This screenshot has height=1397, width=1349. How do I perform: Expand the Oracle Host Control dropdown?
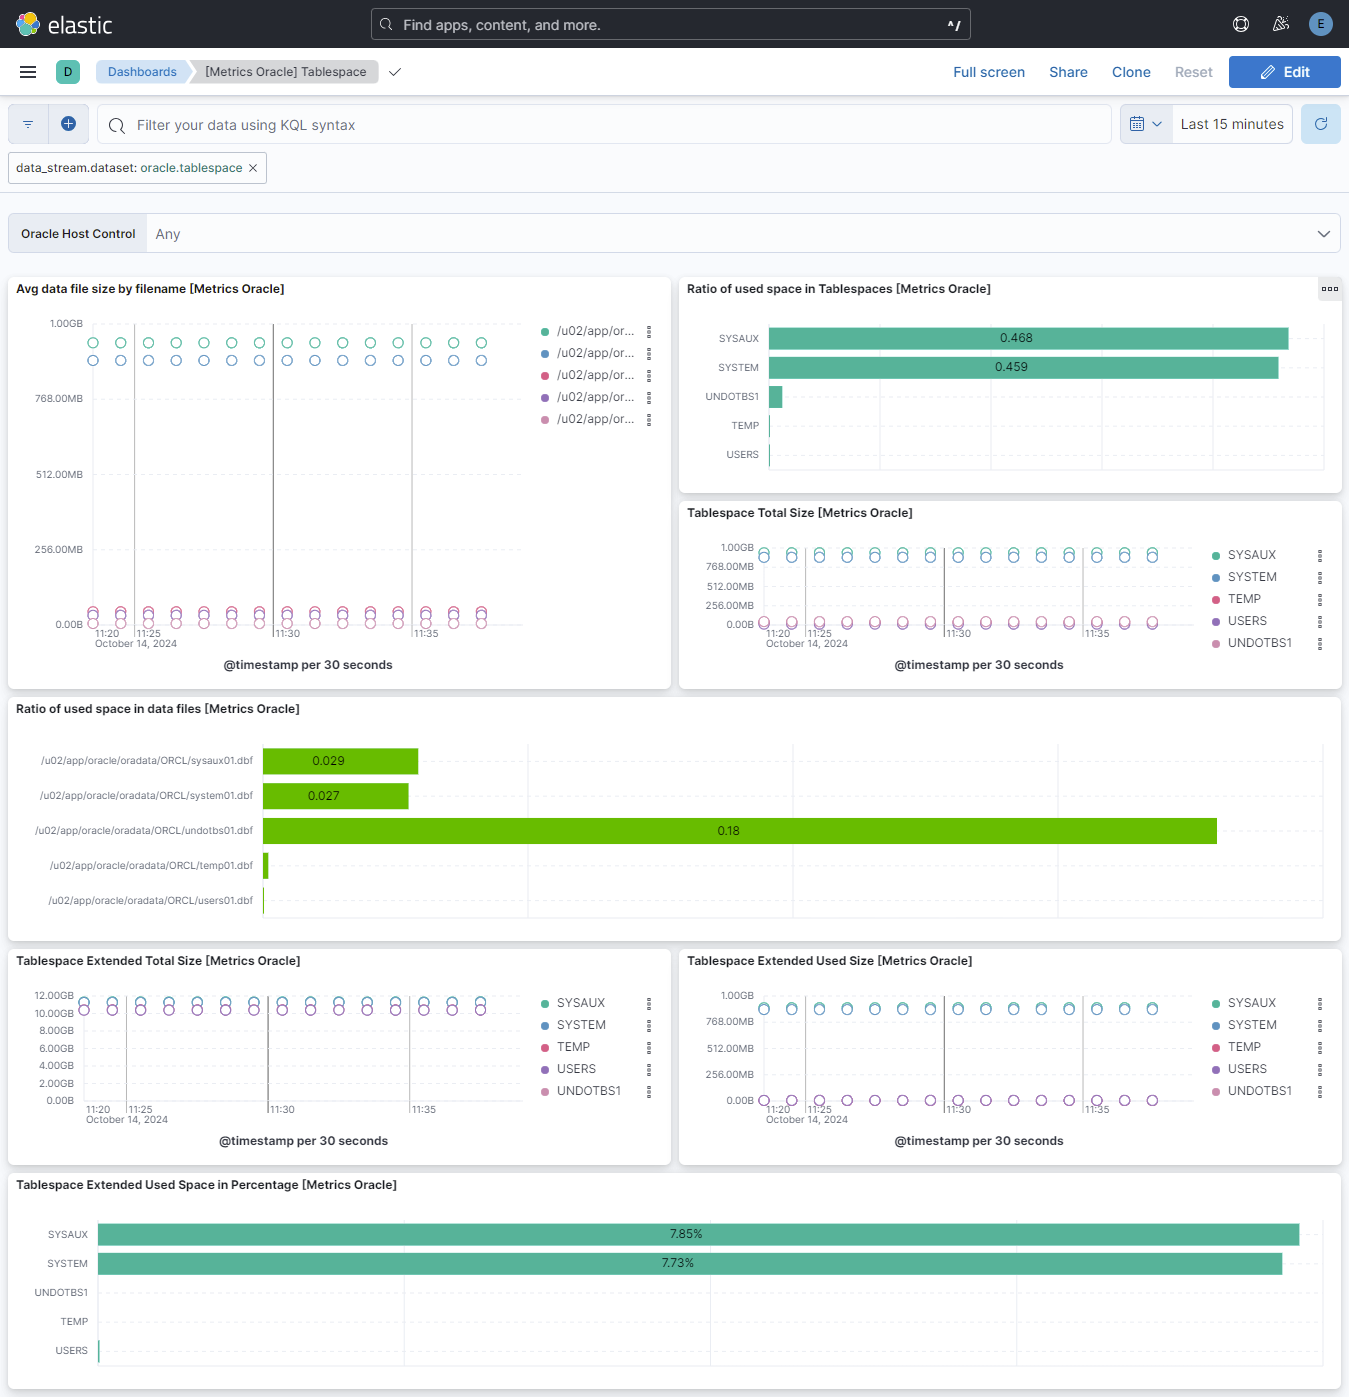[1323, 234]
